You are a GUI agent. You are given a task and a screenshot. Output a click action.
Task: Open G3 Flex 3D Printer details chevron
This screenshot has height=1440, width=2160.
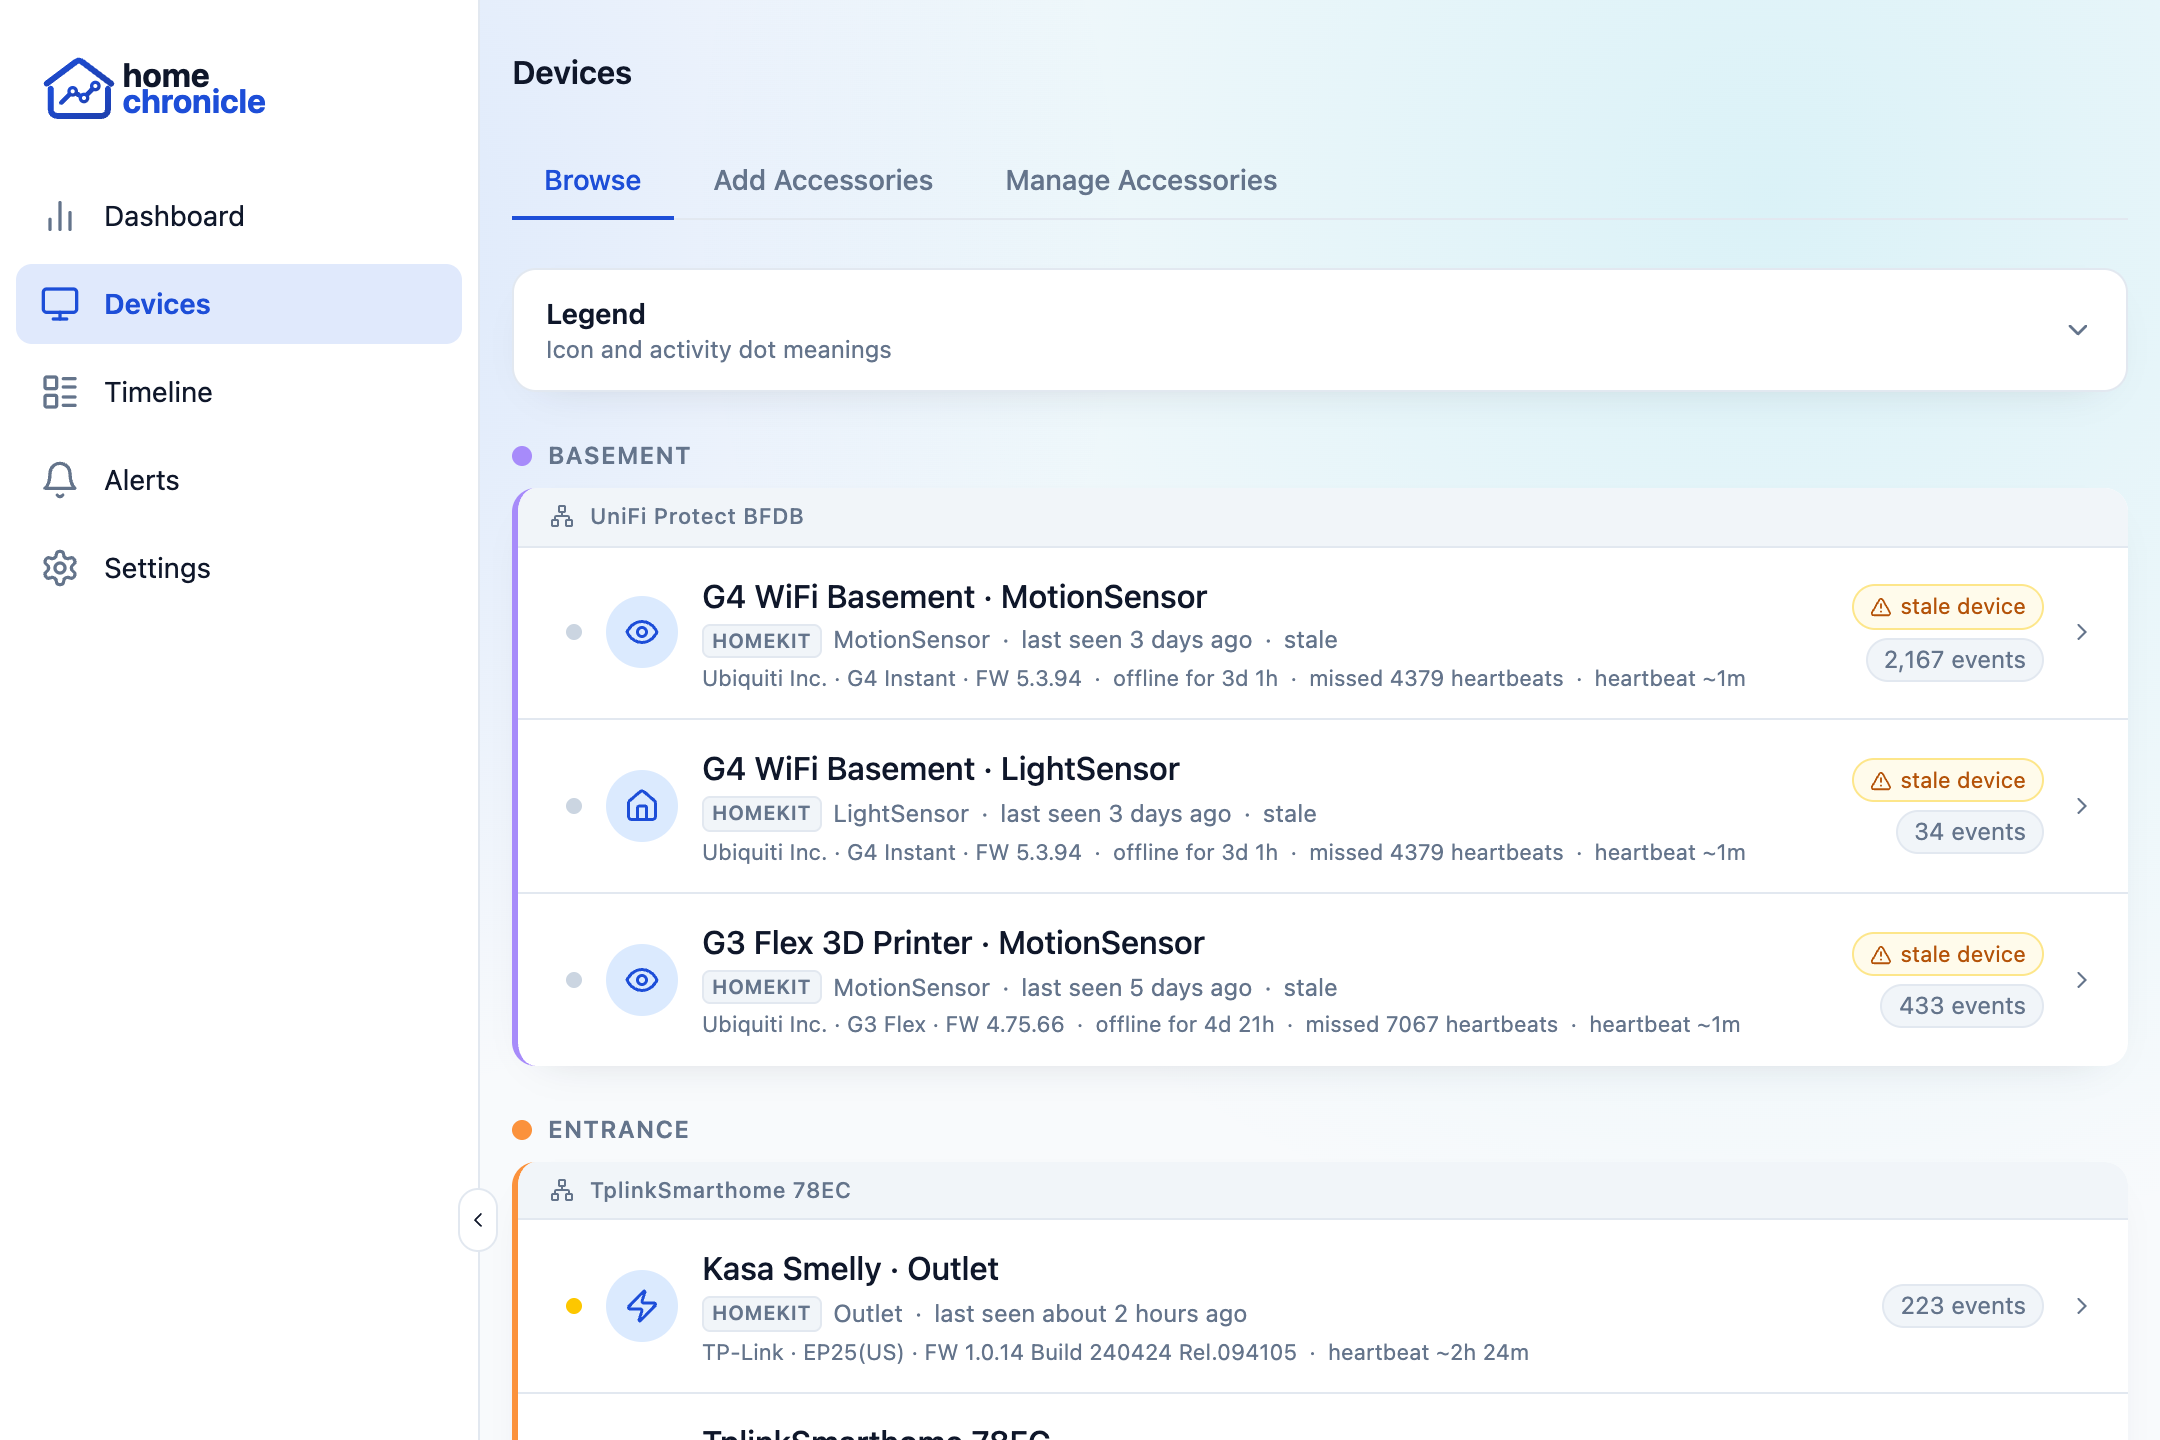click(2082, 980)
